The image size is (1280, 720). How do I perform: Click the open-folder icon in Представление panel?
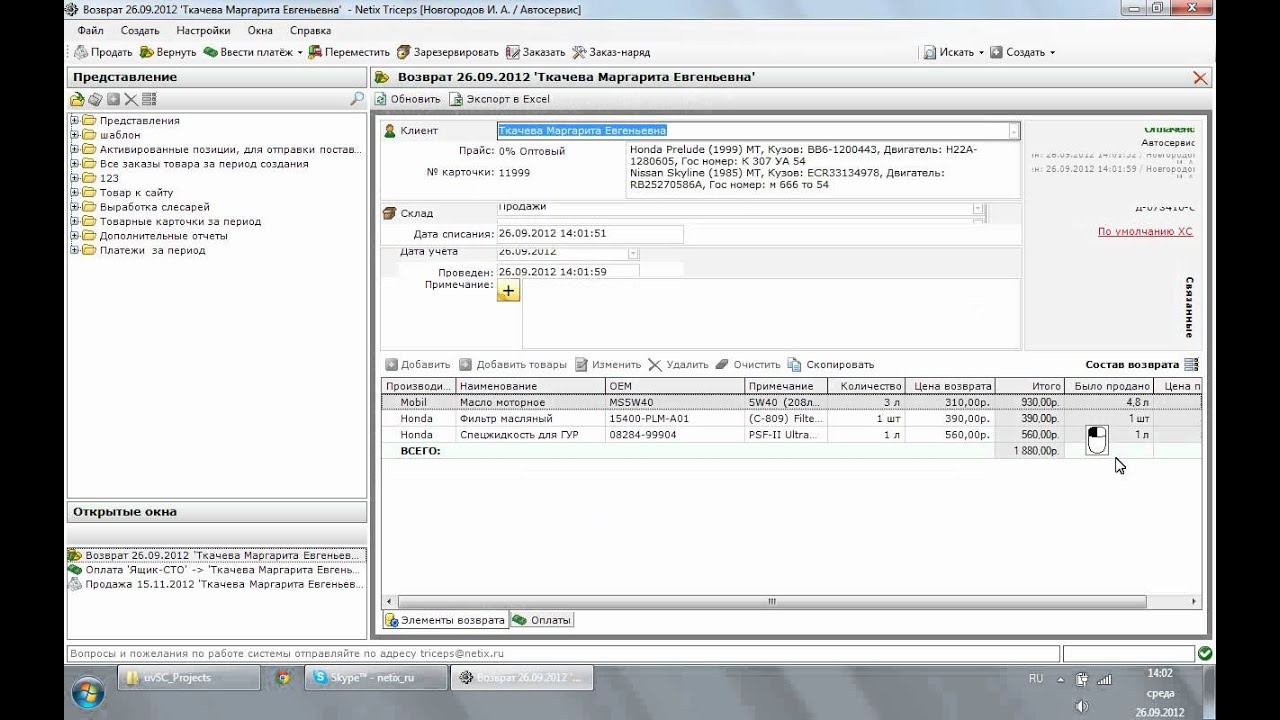point(77,99)
